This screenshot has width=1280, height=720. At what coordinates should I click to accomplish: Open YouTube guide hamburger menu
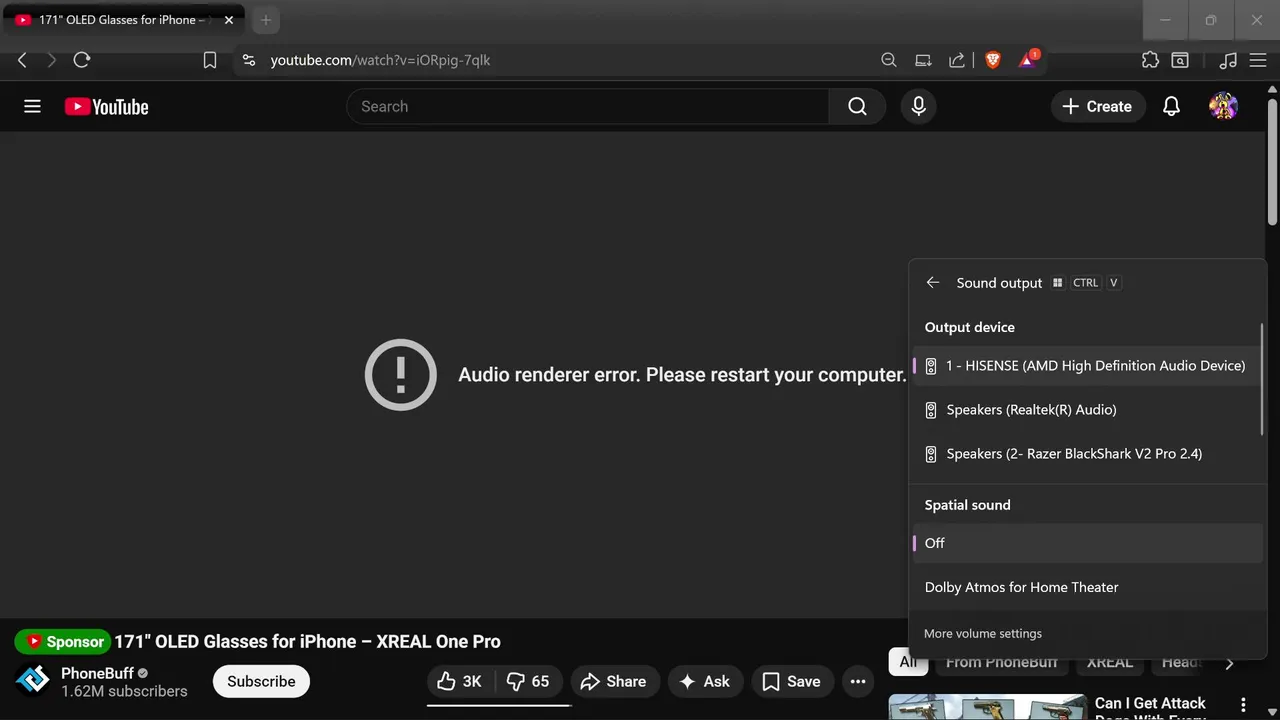(x=32, y=106)
